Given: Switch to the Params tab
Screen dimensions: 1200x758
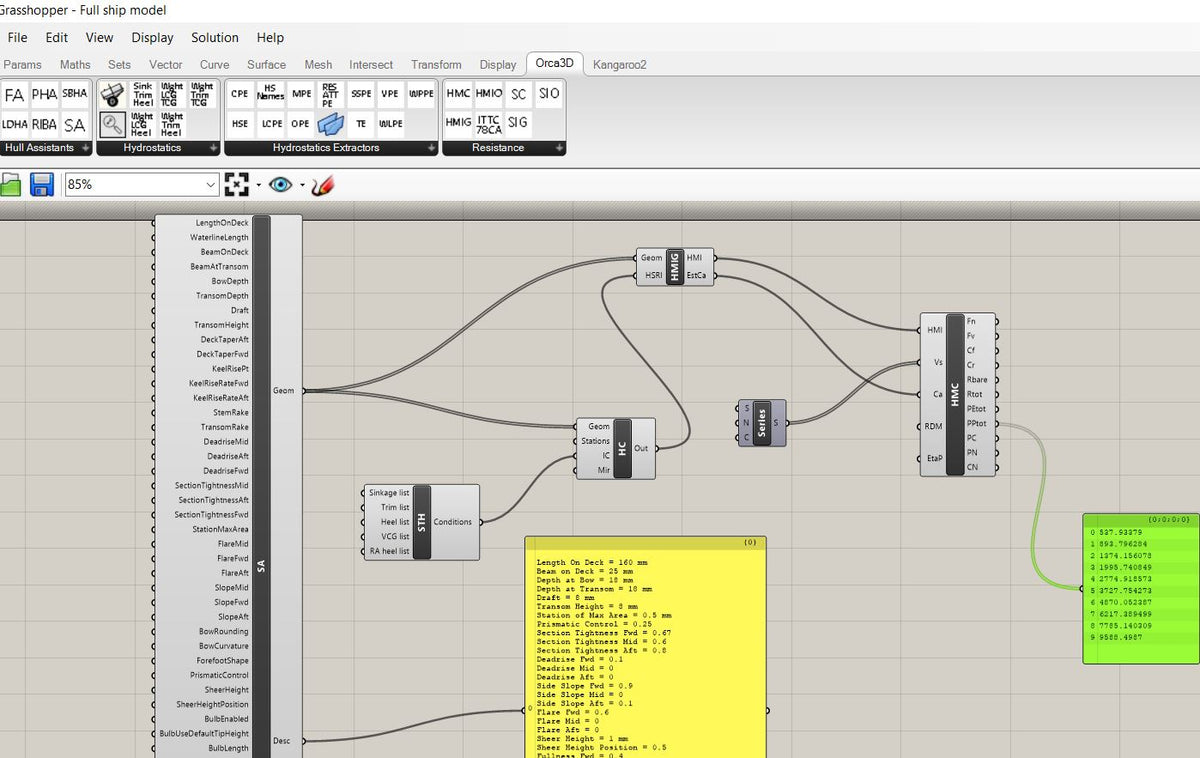Looking at the screenshot, I should [22, 64].
